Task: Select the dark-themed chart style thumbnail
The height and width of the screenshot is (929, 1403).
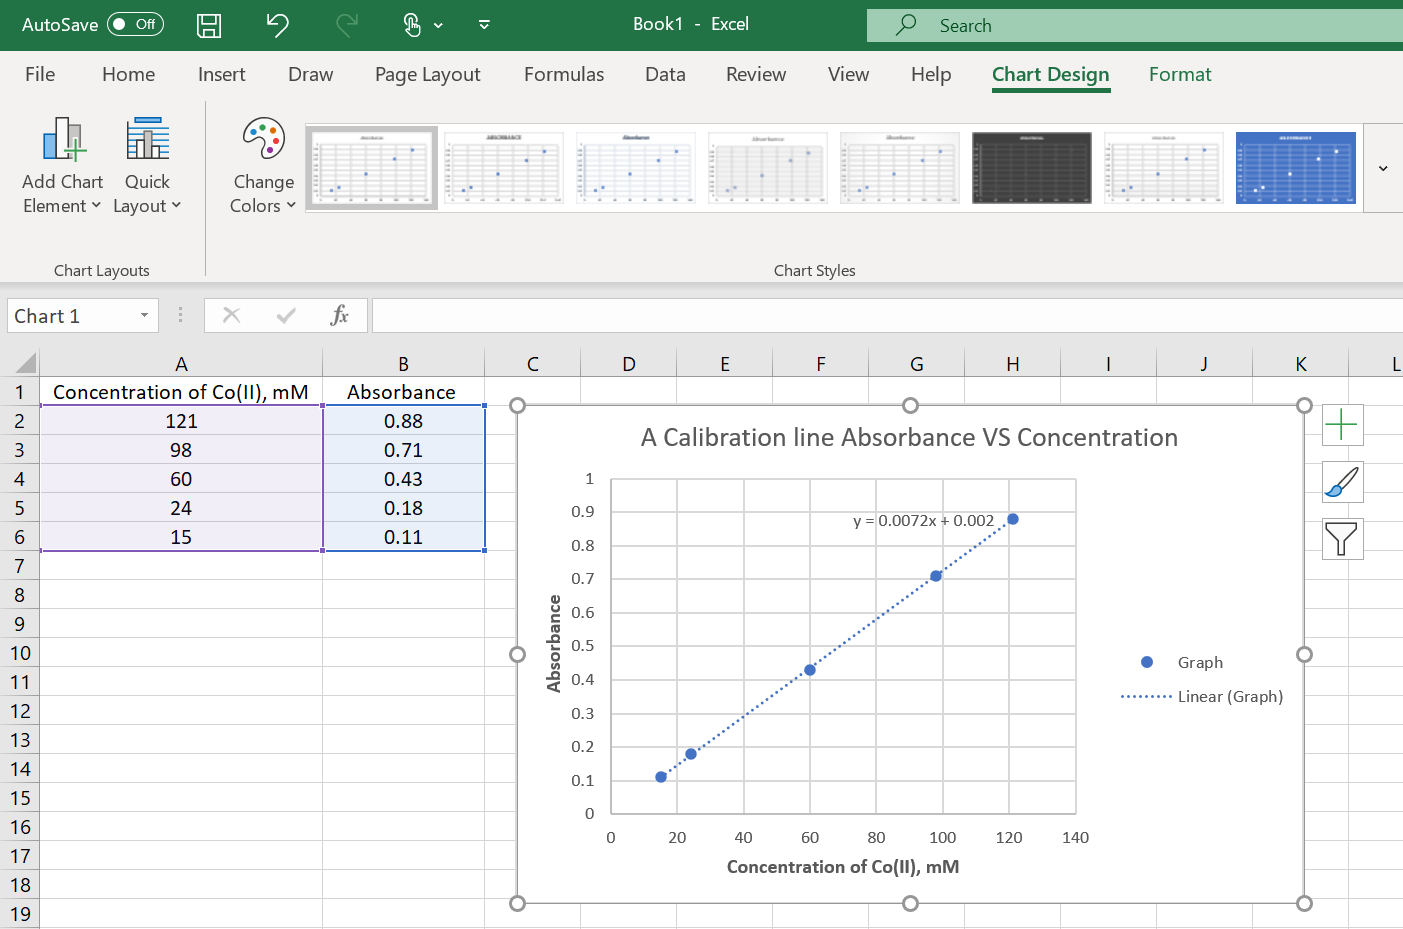Action: pos(1031,168)
